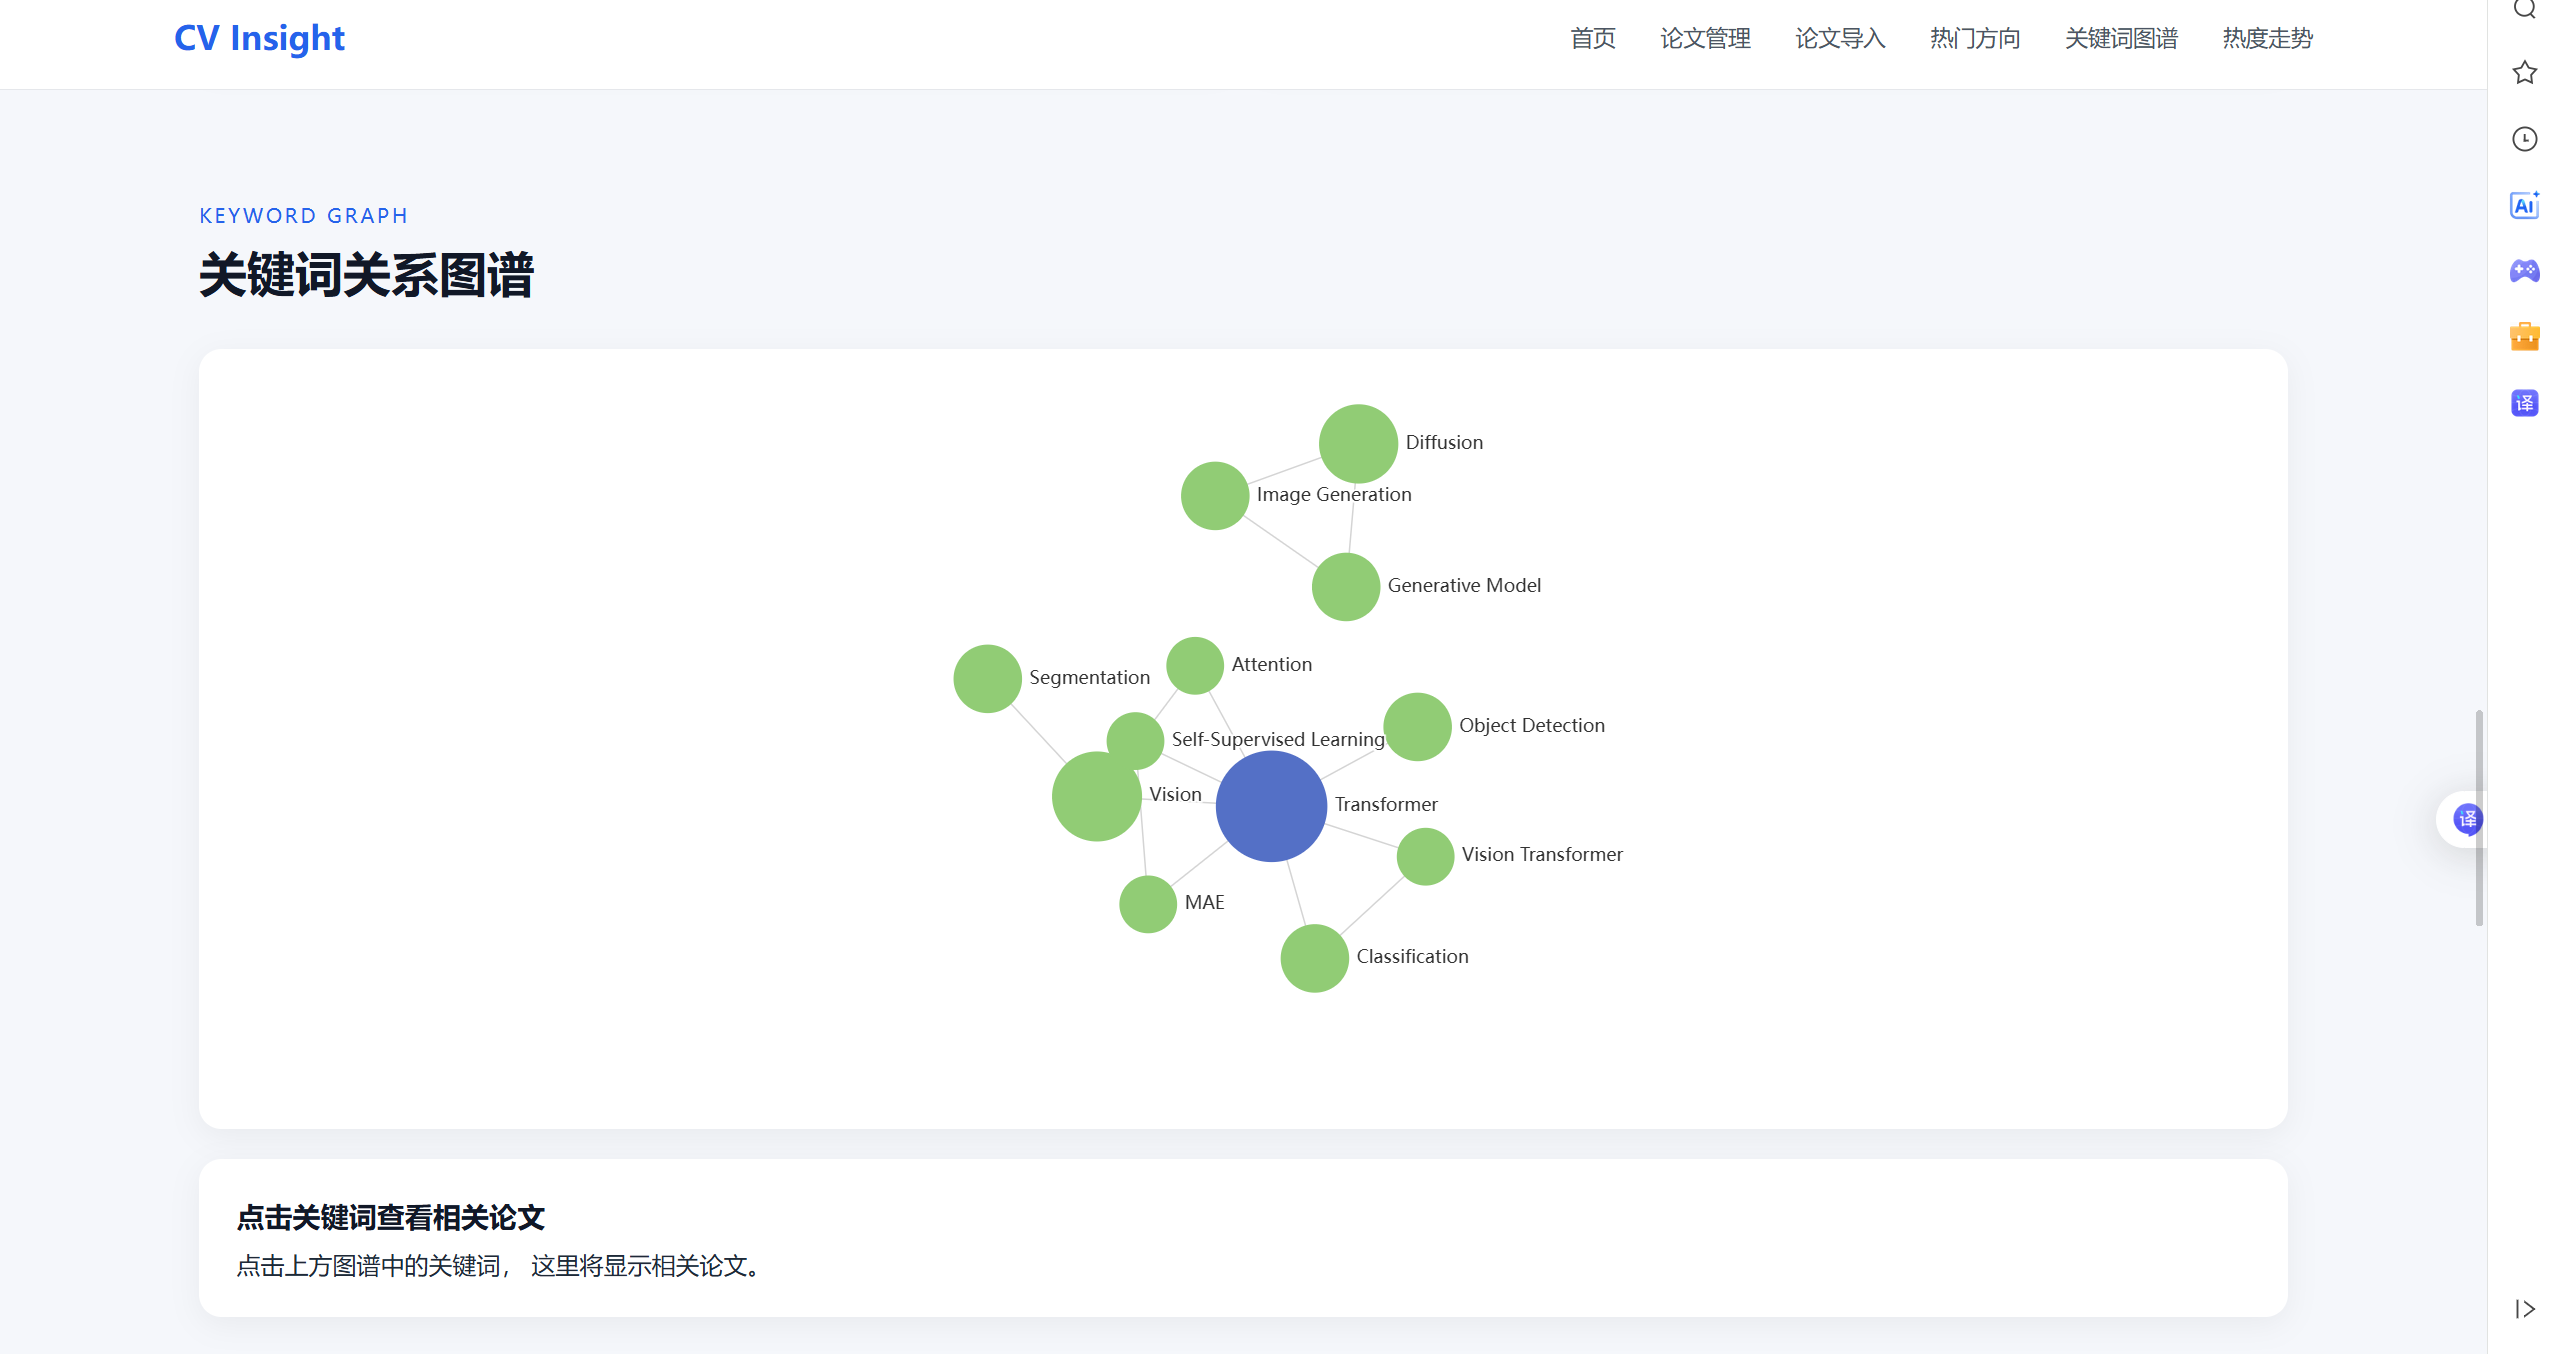The width and height of the screenshot is (2559, 1354).
Task: Click the KEYWORD GRAPH subtitle text
Action: point(303,216)
